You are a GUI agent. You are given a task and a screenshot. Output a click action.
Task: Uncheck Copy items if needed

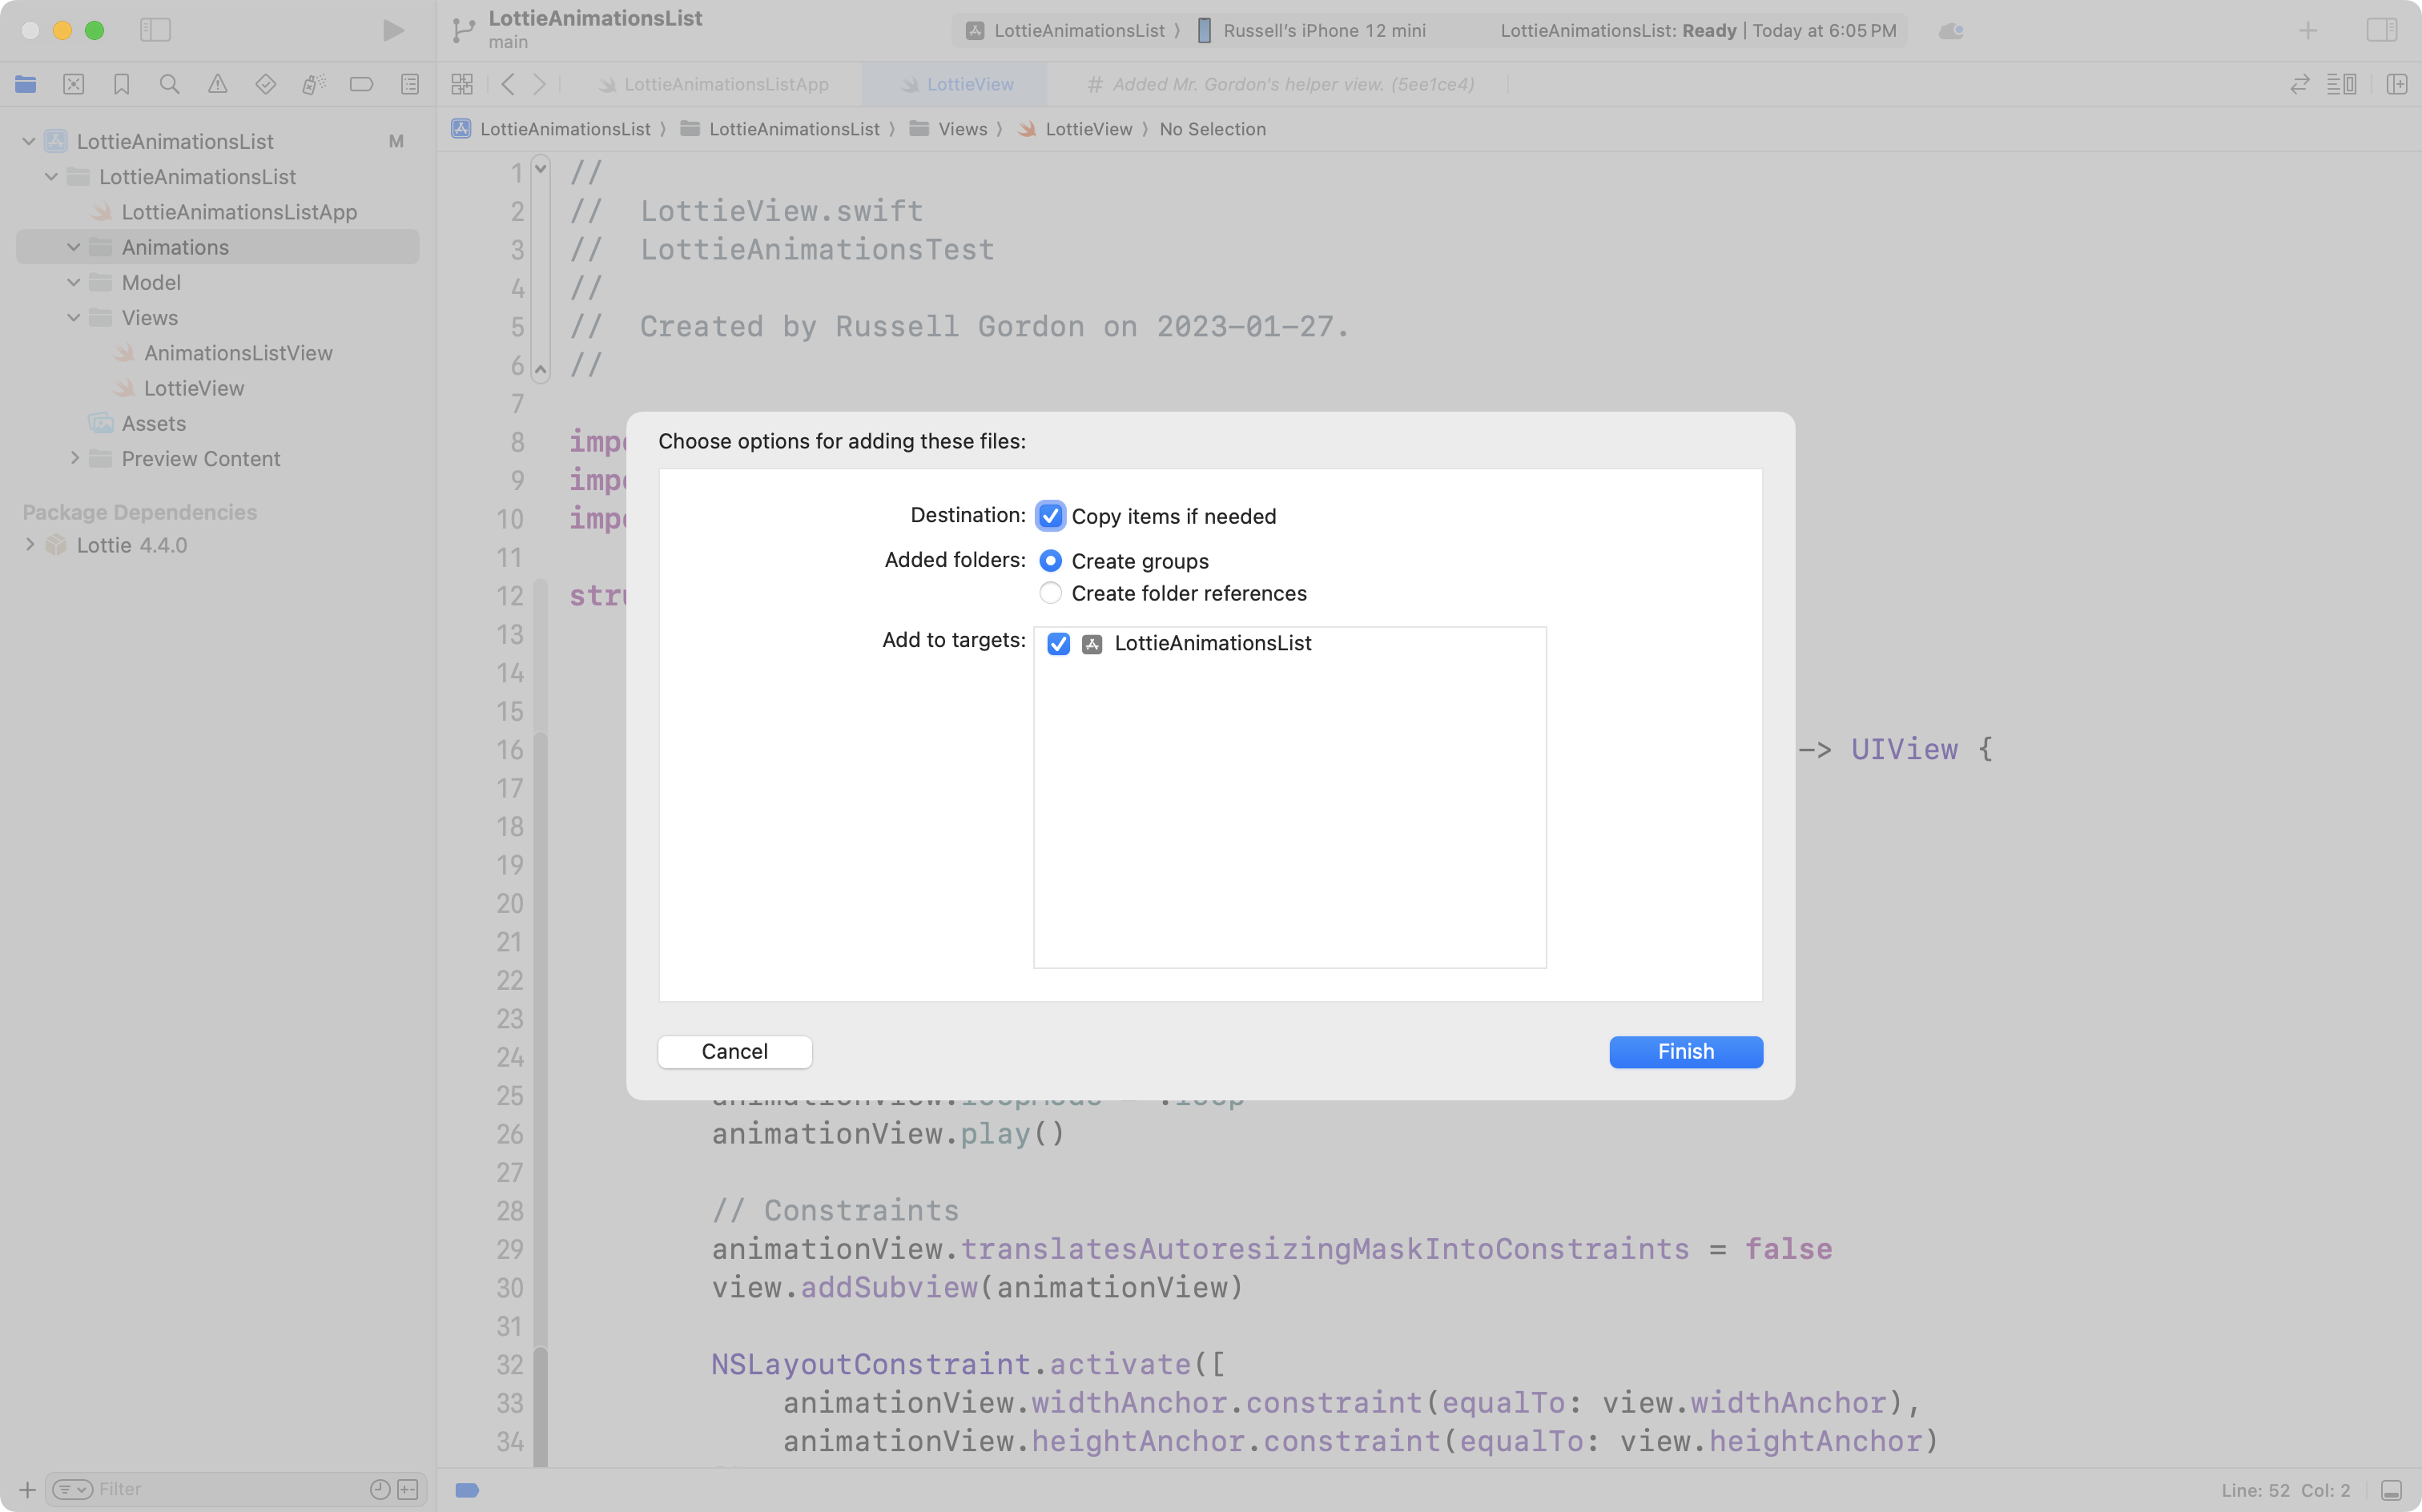click(x=1050, y=516)
